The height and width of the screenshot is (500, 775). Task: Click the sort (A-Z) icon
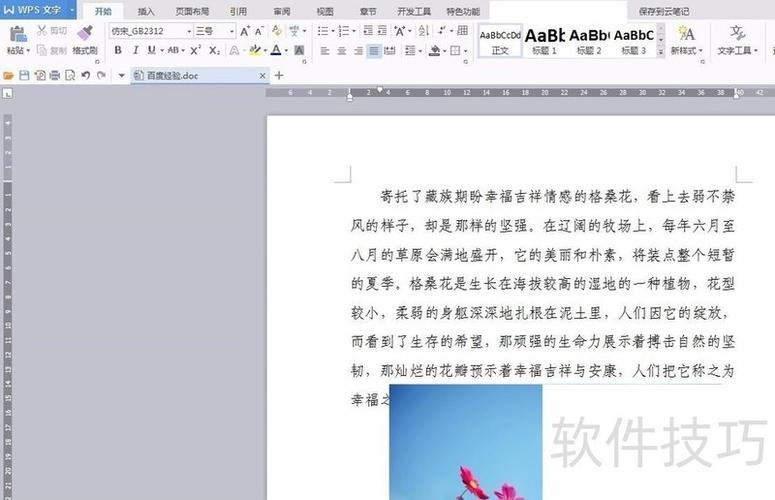424,31
